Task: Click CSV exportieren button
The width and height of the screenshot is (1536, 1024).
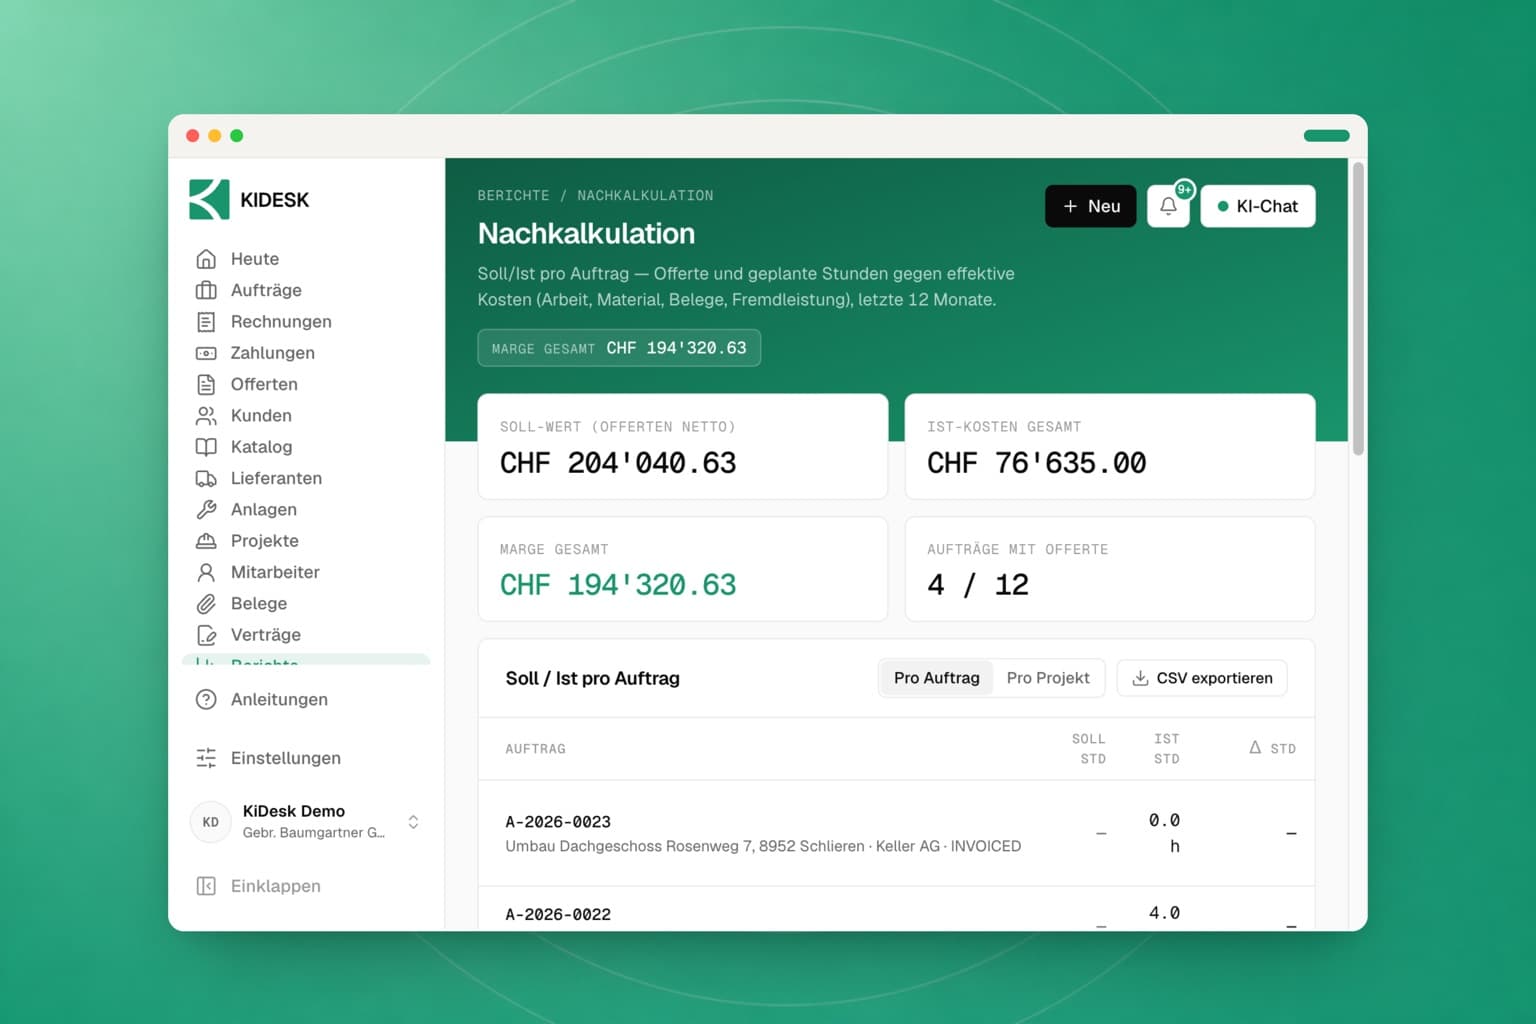Action: [1202, 678]
